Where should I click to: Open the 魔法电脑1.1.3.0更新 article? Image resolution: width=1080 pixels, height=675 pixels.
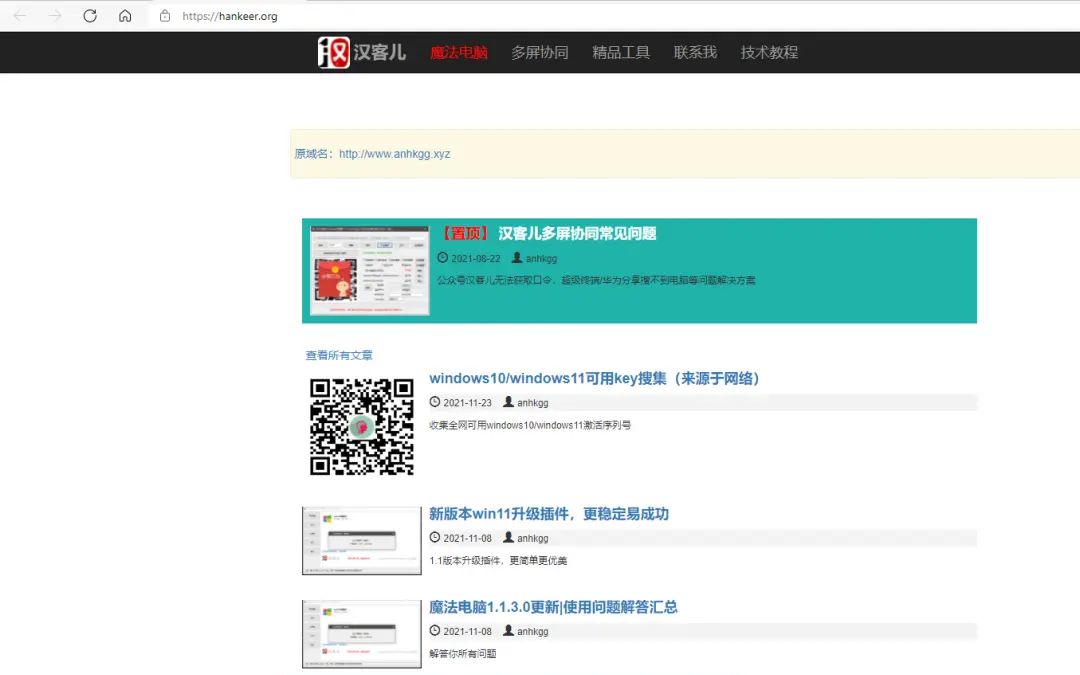click(553, 607)
